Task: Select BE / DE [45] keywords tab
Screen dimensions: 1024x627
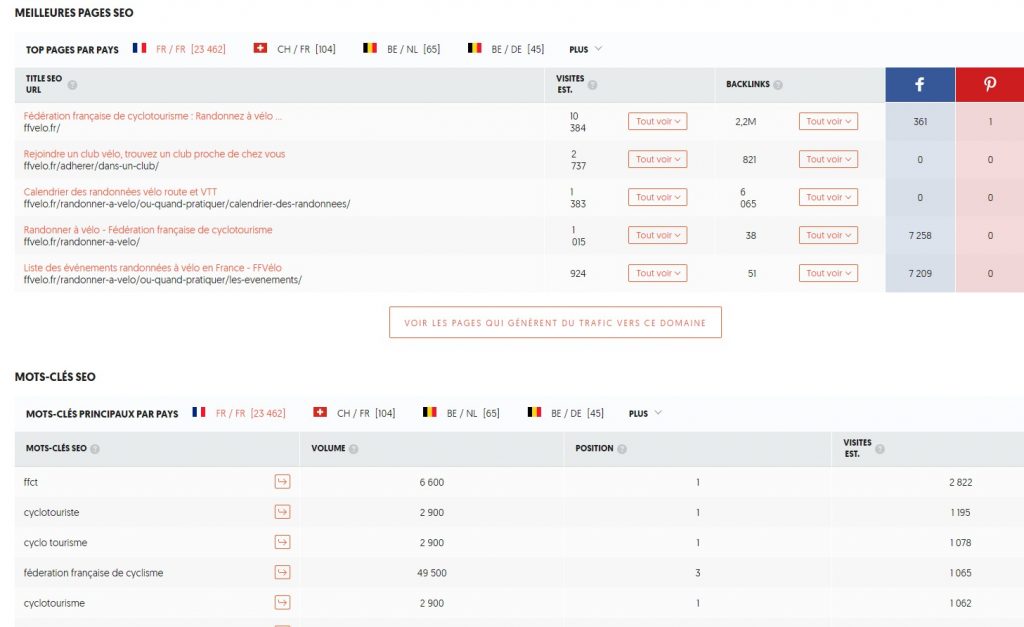Action: click(577, 413)
